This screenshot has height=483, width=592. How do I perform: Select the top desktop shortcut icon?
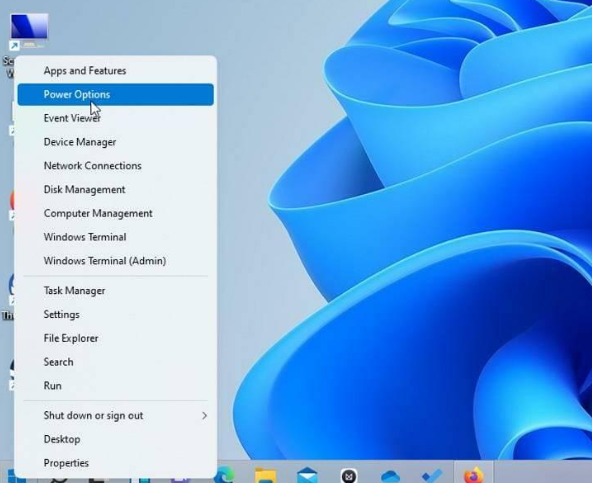29,31
